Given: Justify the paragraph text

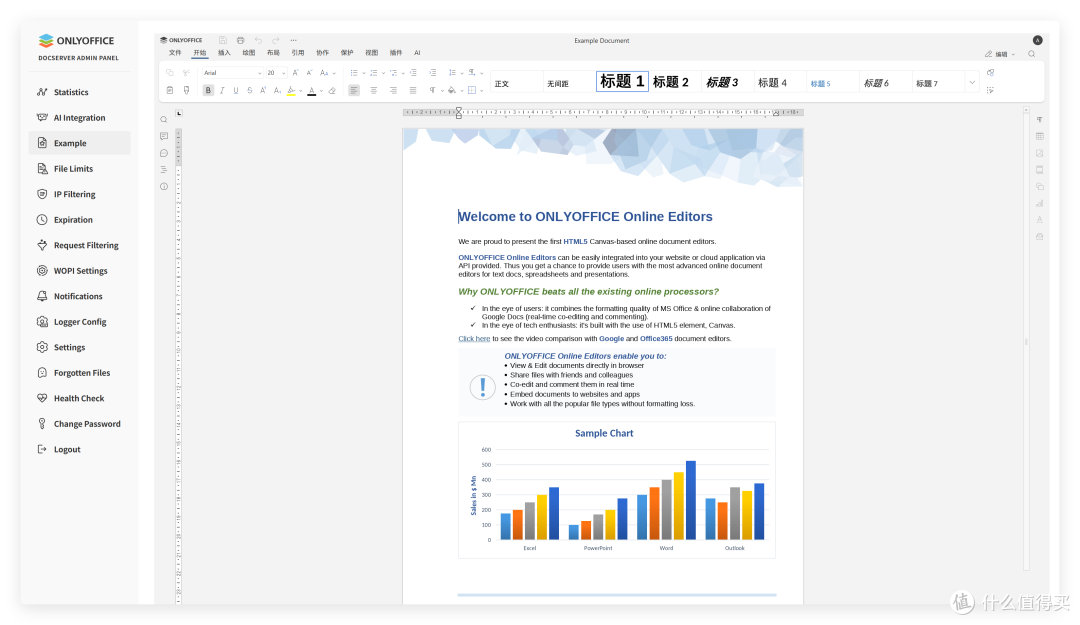Looking at the screenshot, I should (x=413, y=90).
